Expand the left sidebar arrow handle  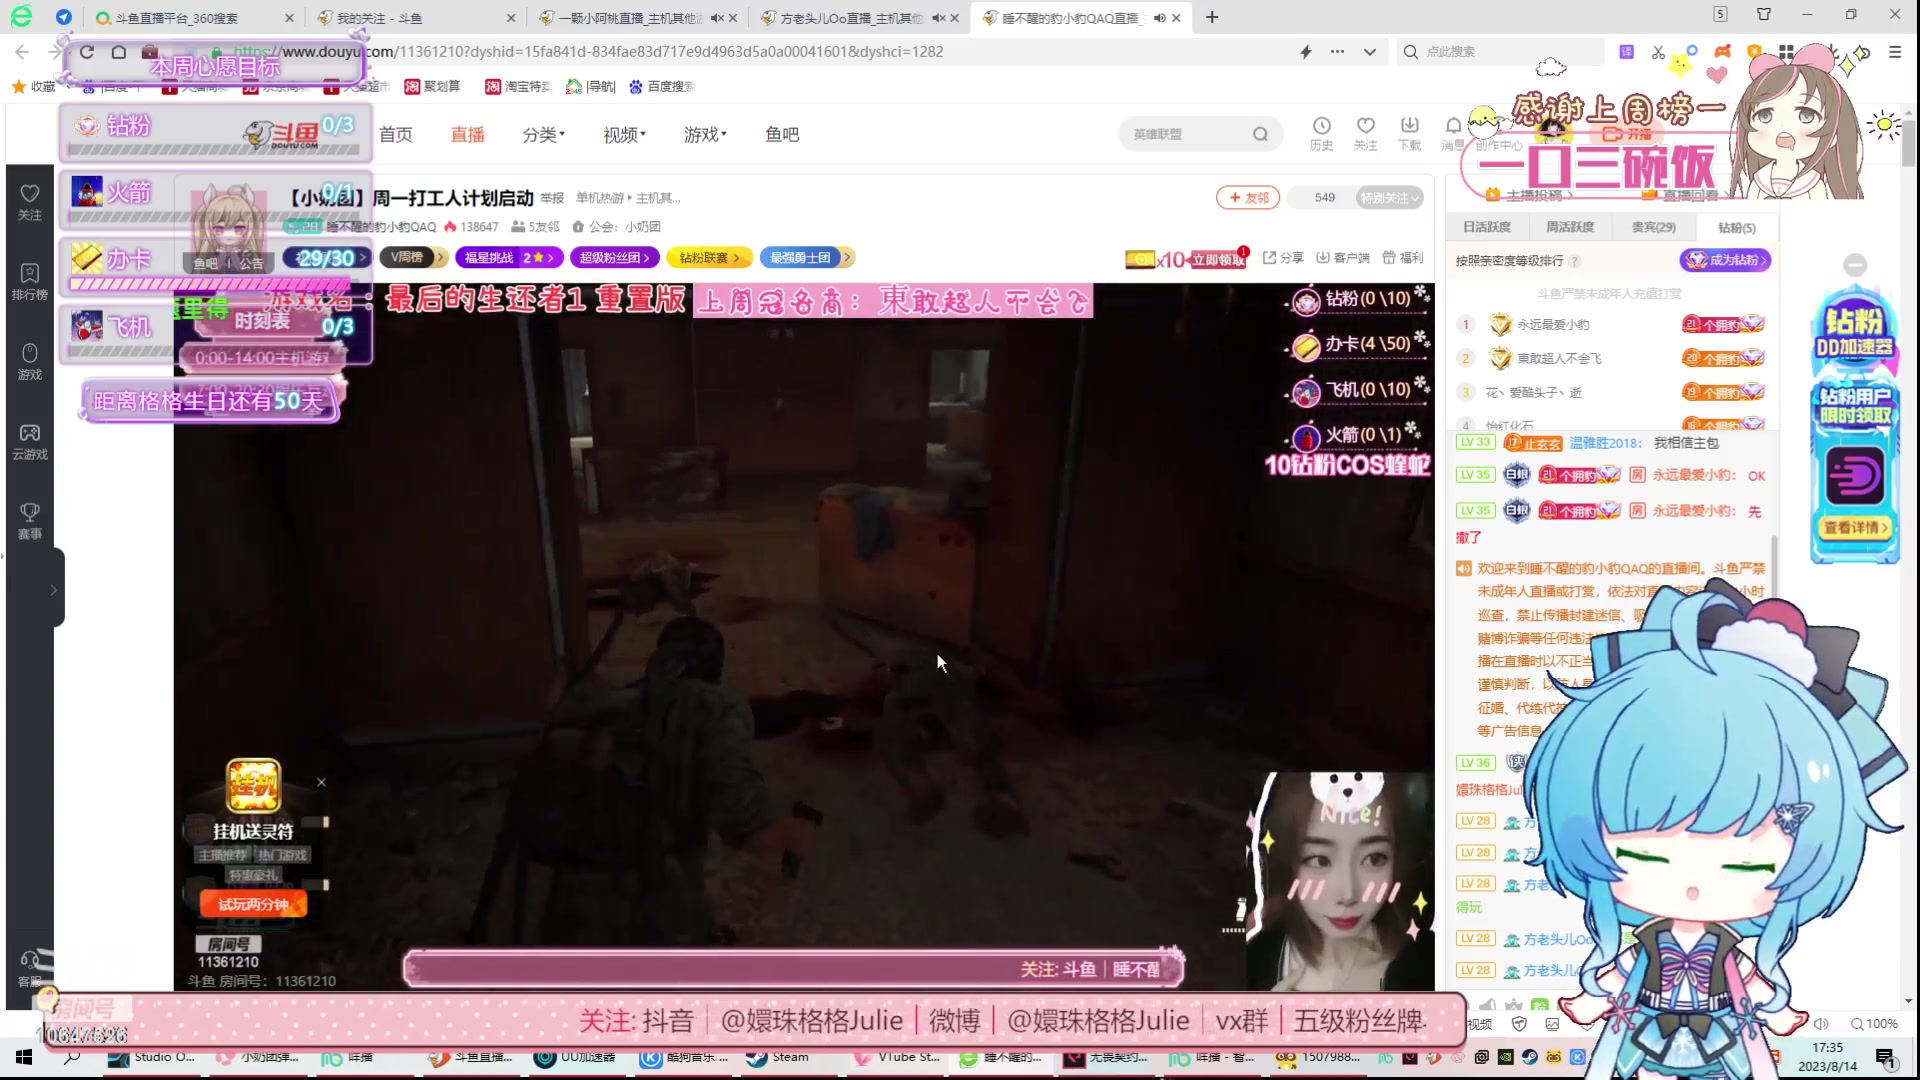pos(53,590)
